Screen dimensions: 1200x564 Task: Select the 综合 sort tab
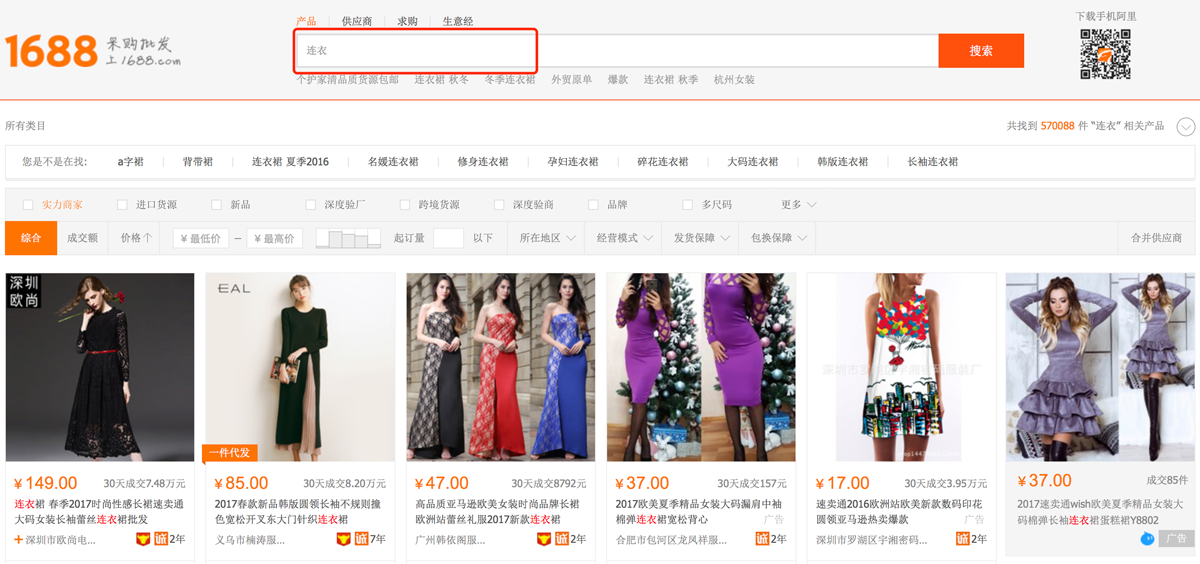point(31,238)
